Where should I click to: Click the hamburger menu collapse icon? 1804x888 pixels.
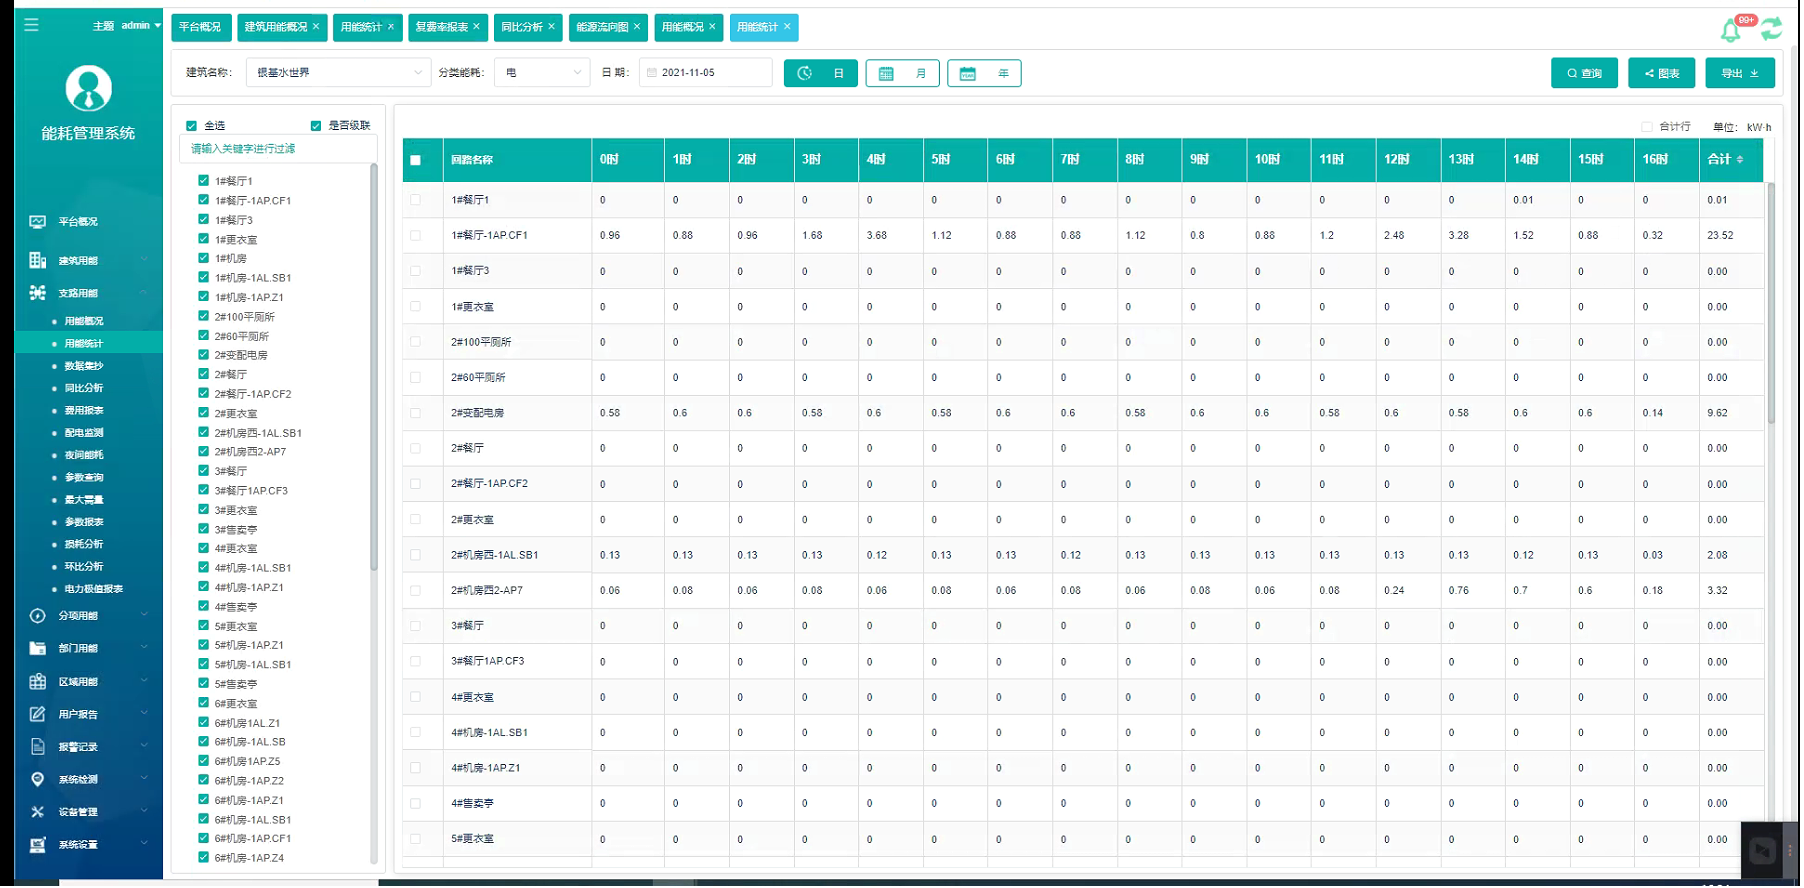[31, 25]
